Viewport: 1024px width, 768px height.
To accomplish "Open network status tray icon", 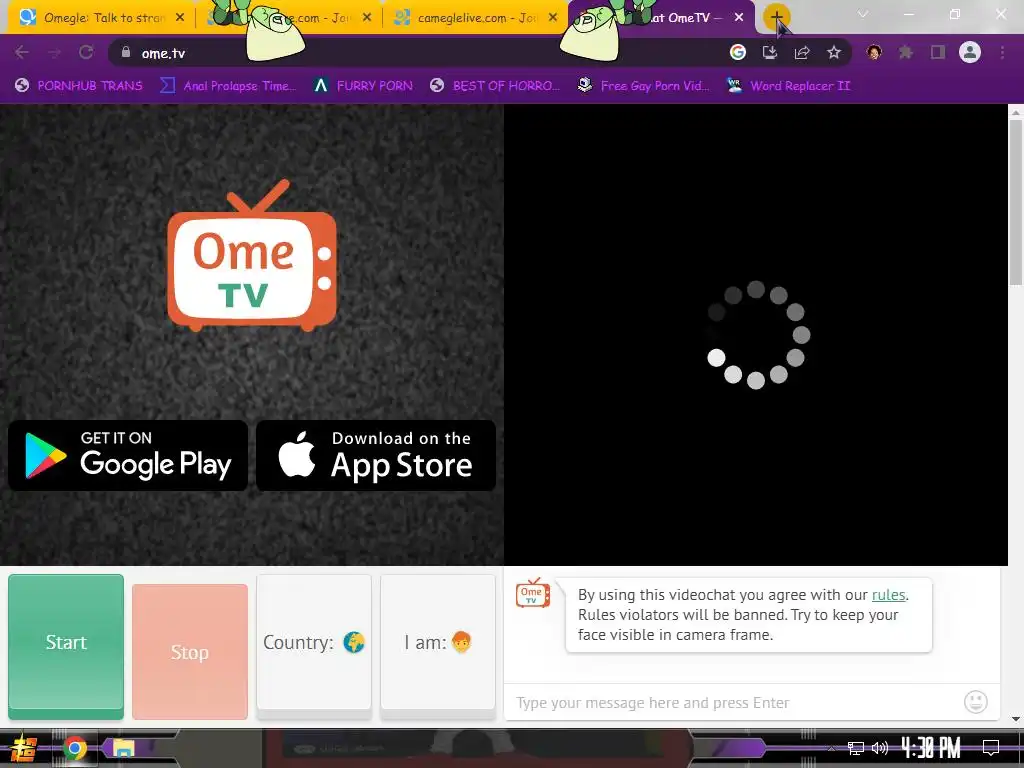I will pos(856,748).
